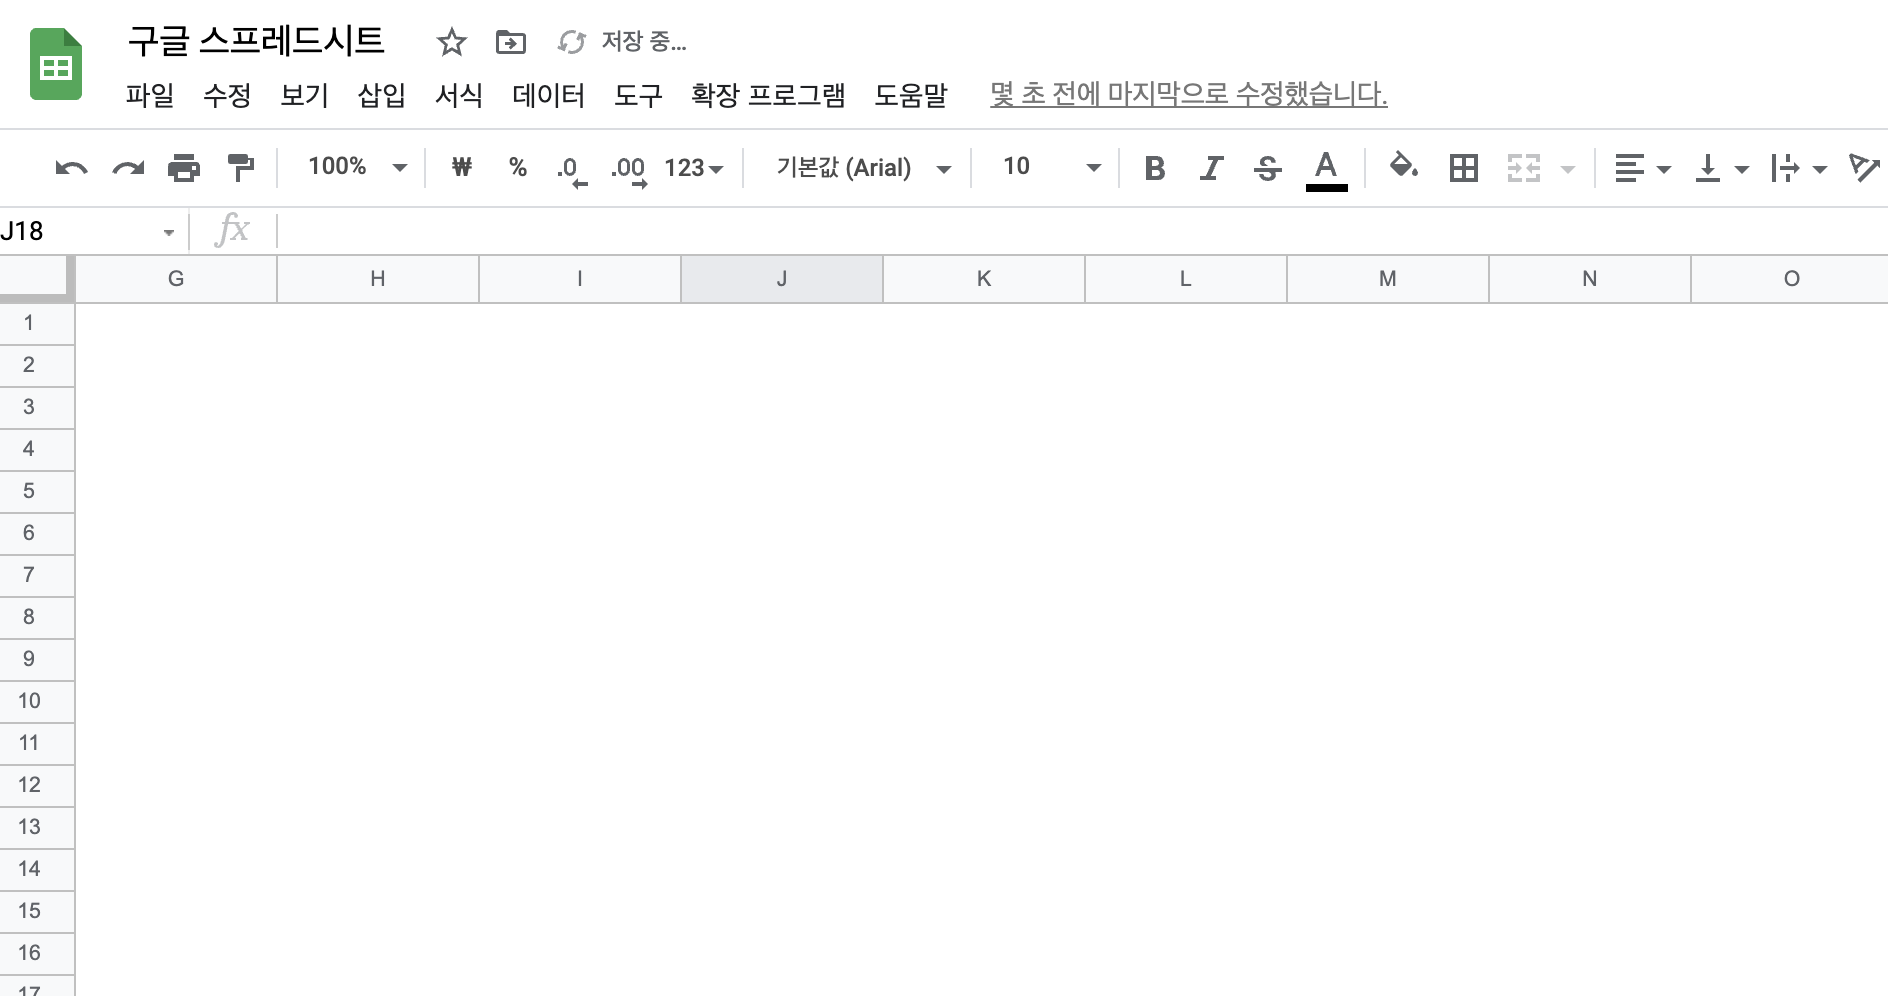
Task: Open the borders tool
Action: pyautogui.click(x=1464, y=168)
